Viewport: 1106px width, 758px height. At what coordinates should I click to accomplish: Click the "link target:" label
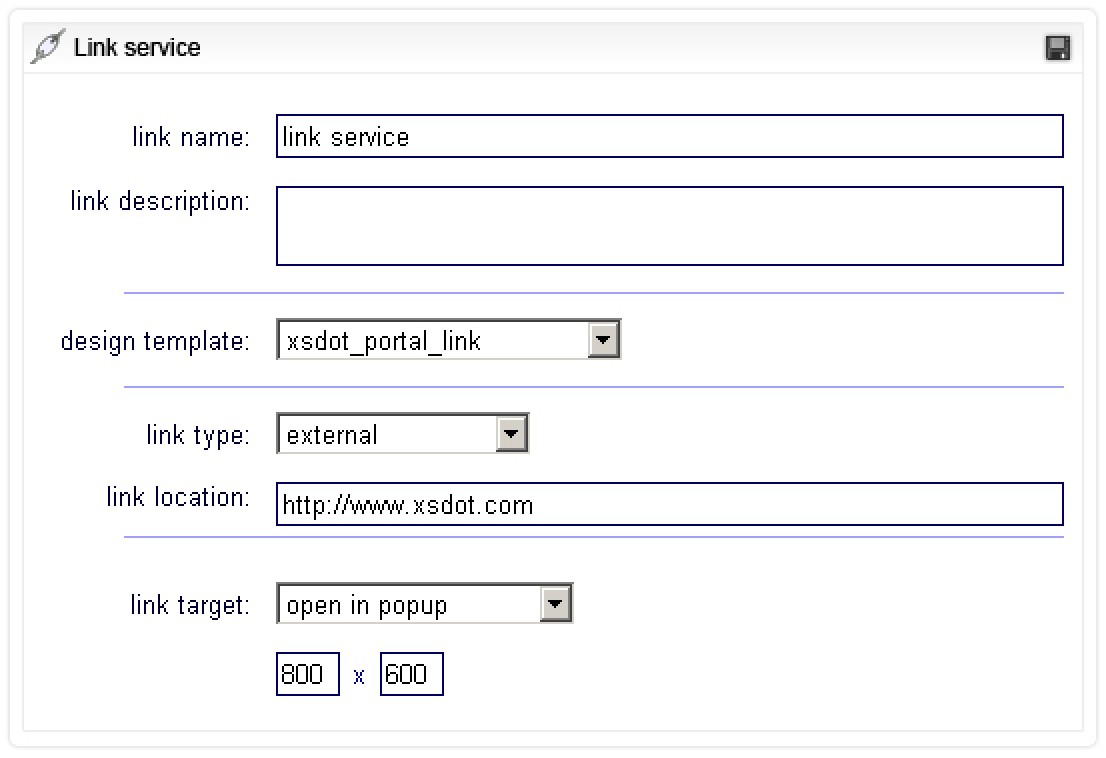point(190,605)
